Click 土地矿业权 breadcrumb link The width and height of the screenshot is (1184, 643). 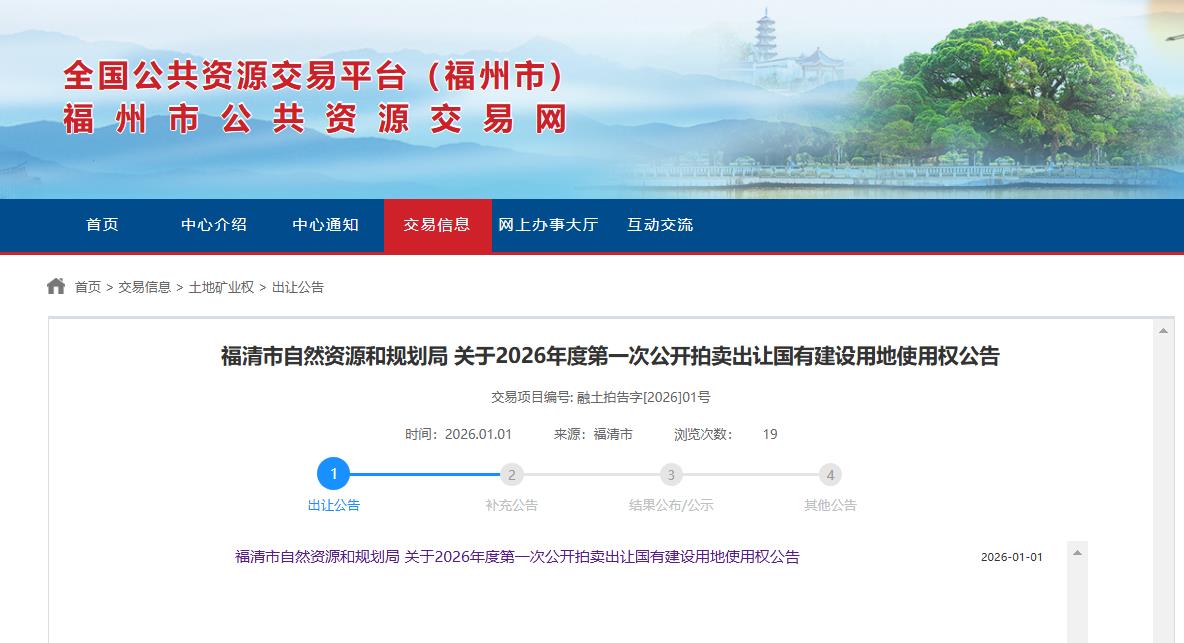pos(221,287)
